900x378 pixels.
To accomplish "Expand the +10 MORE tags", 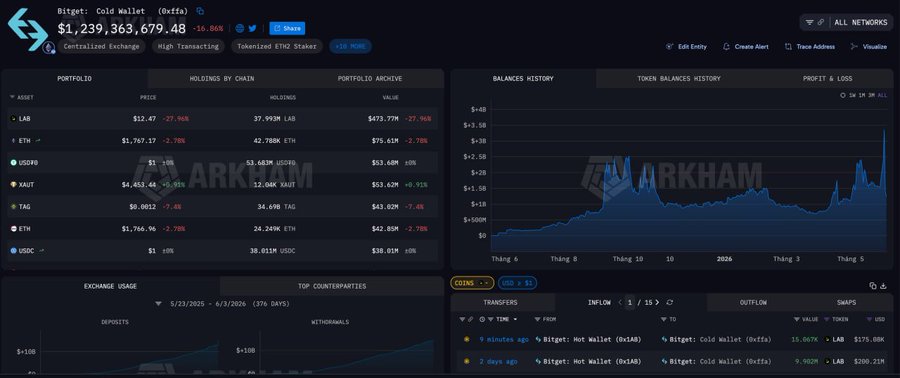I will 350,46.
